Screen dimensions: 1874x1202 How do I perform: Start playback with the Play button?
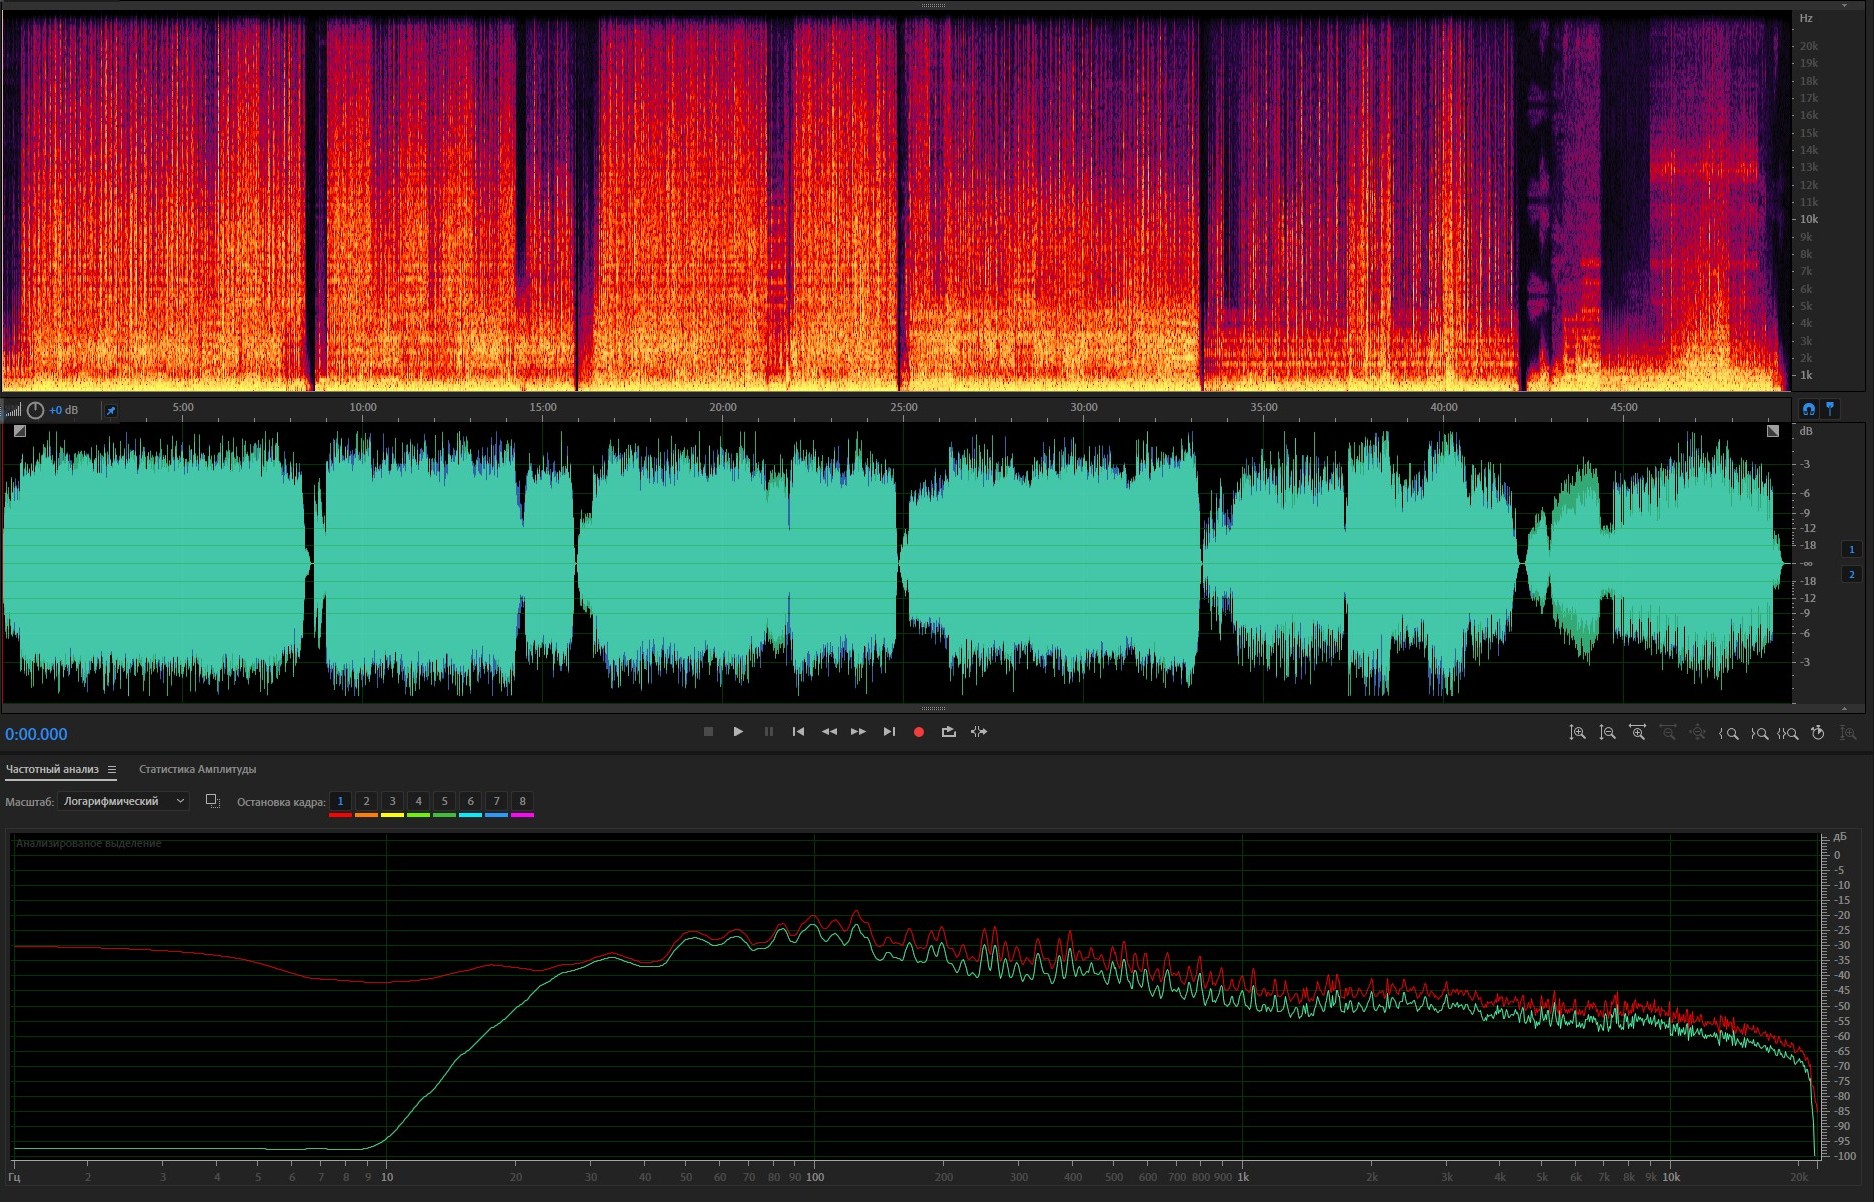[x=738, y=732]
